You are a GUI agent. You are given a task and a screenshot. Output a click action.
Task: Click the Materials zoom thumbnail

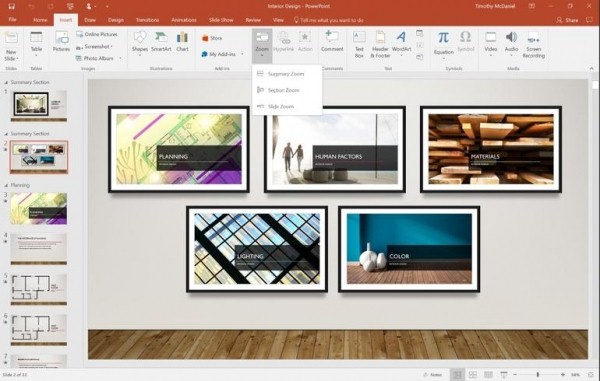click(x=491, y=149)
